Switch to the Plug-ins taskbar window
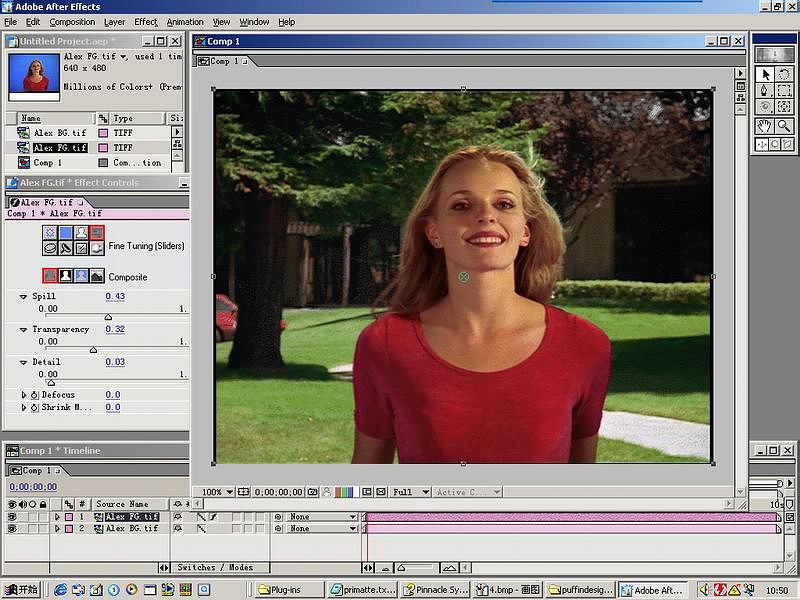Viewport: 800px width, 600px height. click(x=288, y=590)
